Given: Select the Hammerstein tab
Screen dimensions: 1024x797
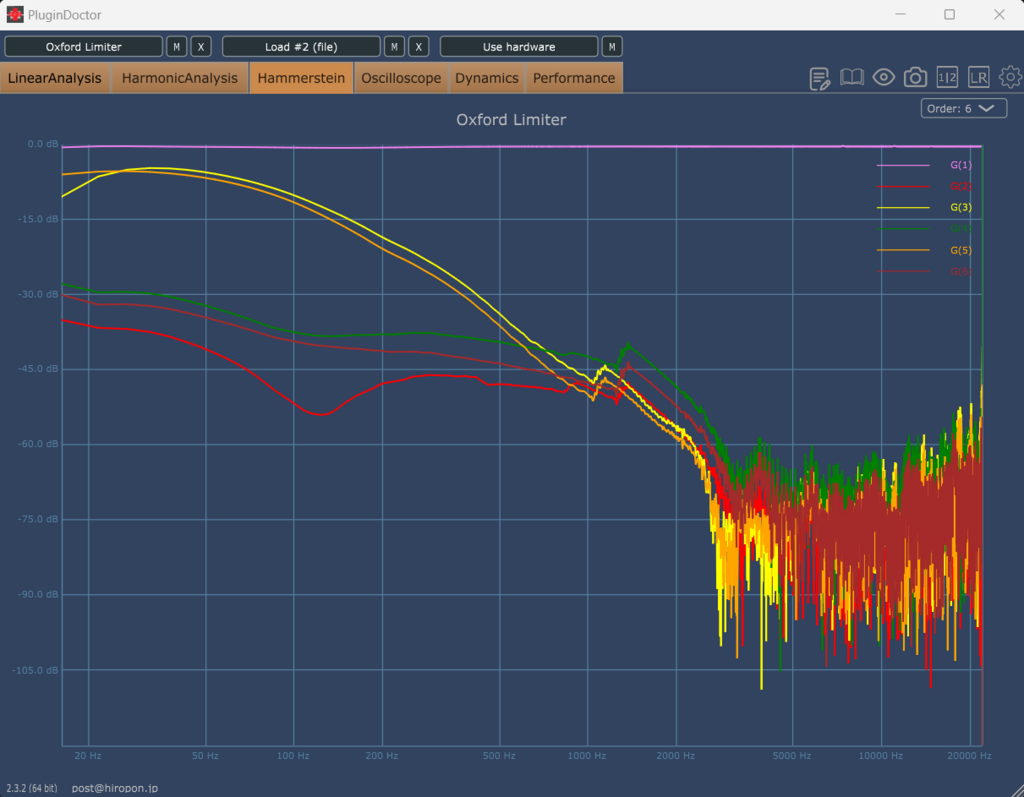Looking at the screenshot, I should (x=301, y=78).
